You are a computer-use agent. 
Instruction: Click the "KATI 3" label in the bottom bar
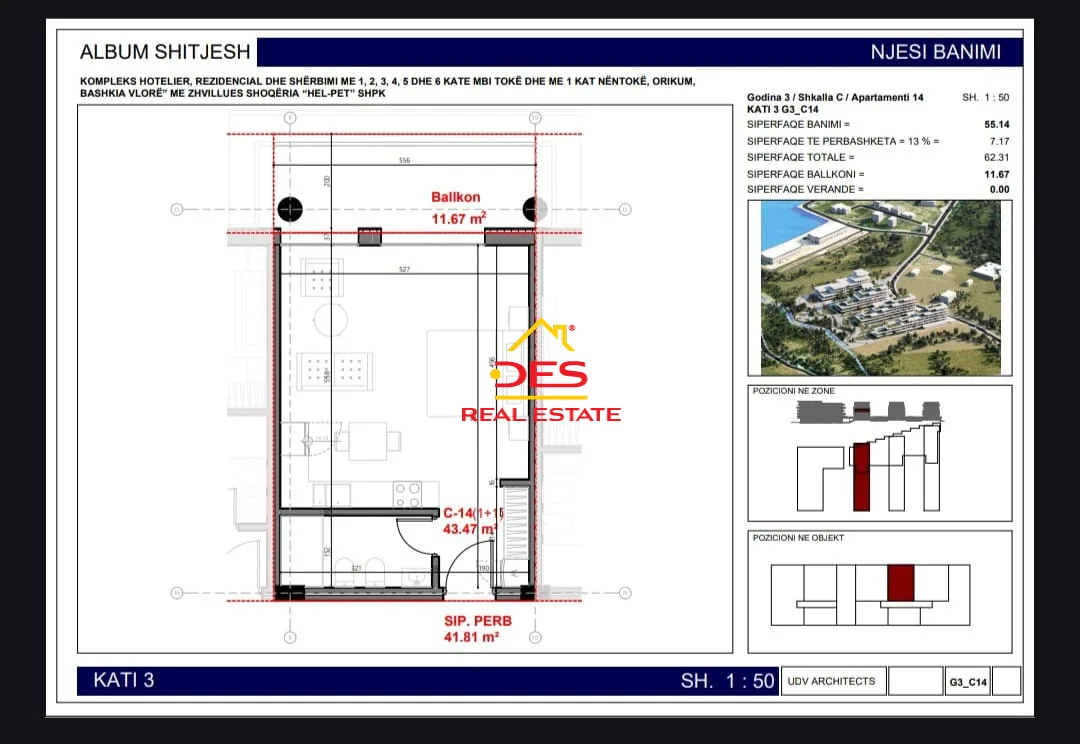pyautogui.click(x=124, y=681)
